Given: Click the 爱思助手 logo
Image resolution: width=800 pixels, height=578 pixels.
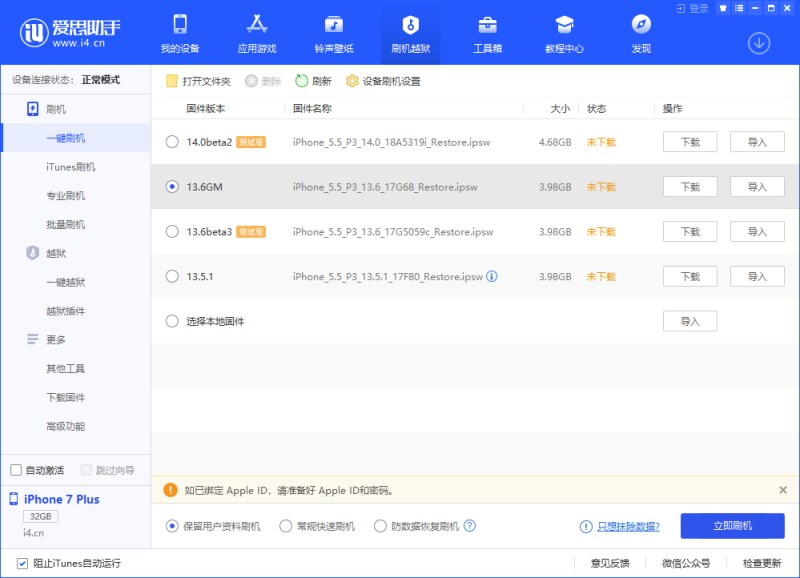Looking at the screenshot, I should pyautogui.click(x=70, y=33).
